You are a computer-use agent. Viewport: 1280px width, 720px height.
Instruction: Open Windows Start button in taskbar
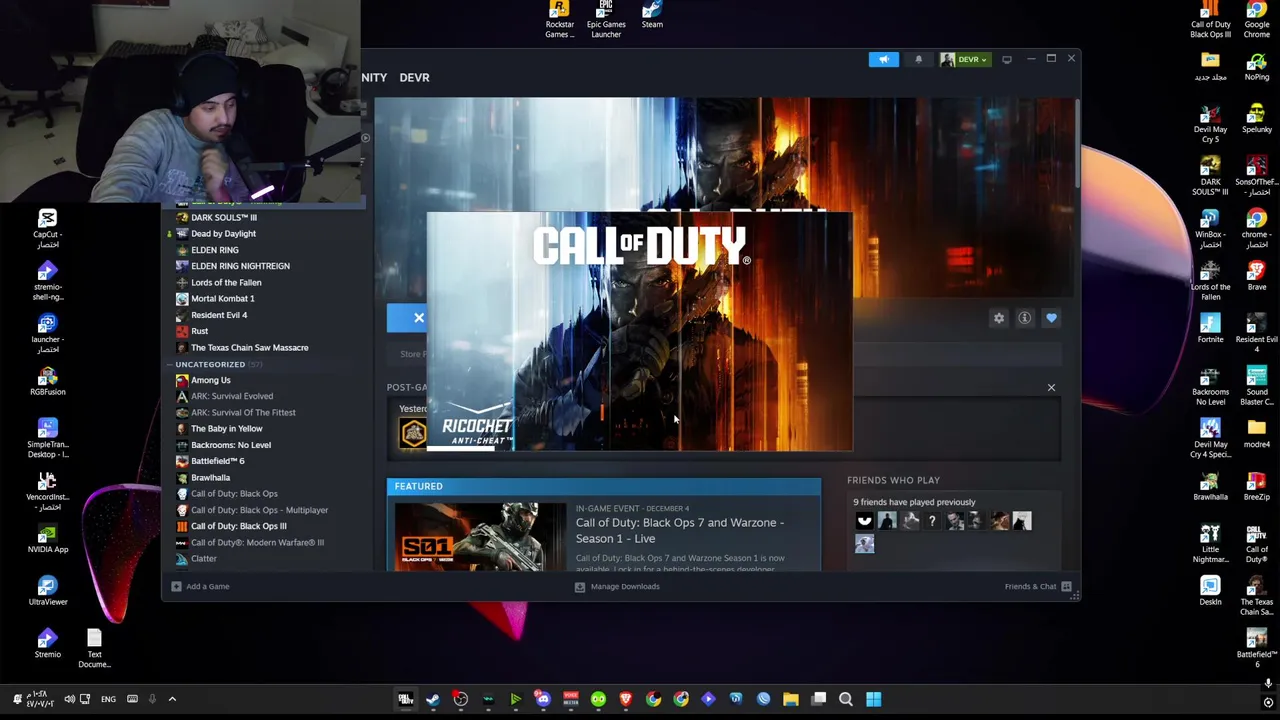click(873, 699)
